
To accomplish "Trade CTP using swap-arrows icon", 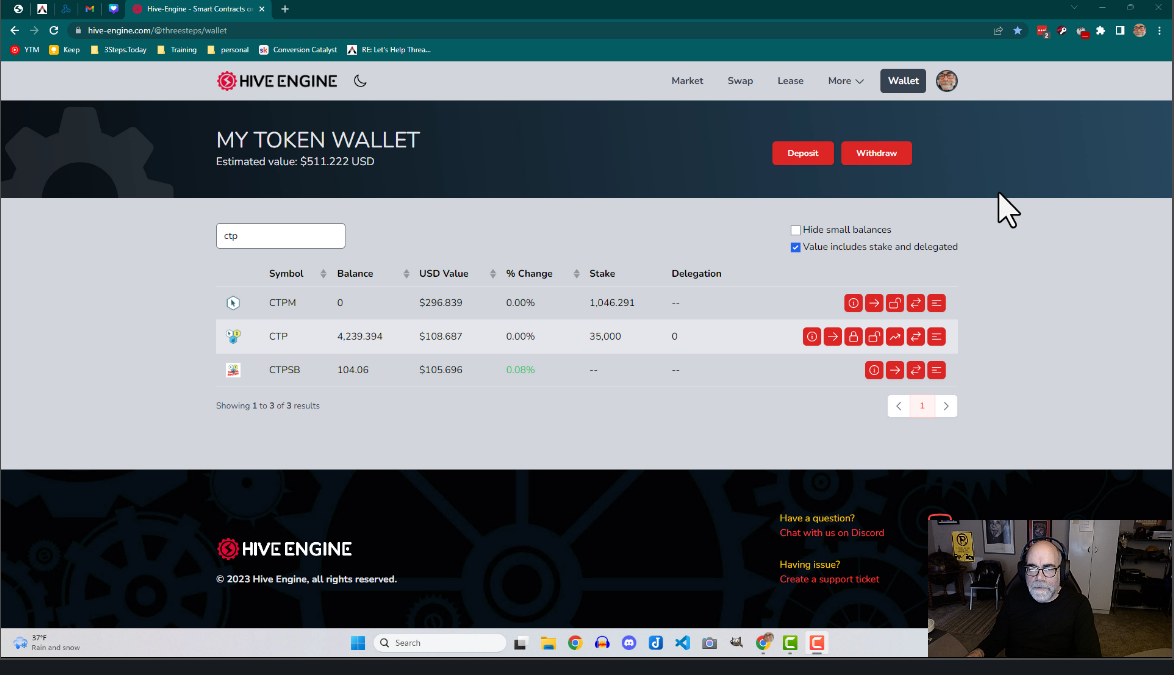I will click(x=916, y=337).
